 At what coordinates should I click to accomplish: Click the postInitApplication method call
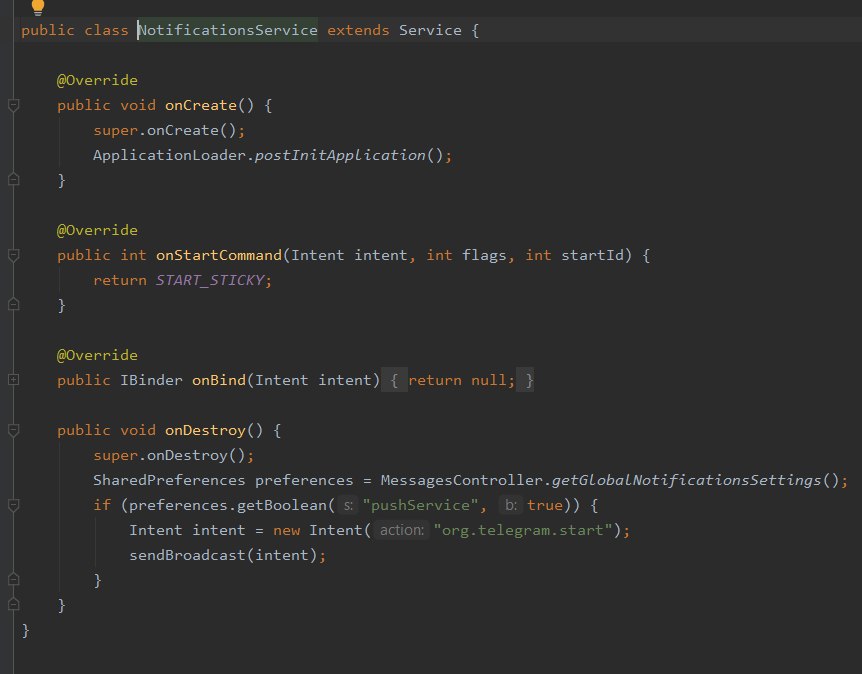coord(340,156)
